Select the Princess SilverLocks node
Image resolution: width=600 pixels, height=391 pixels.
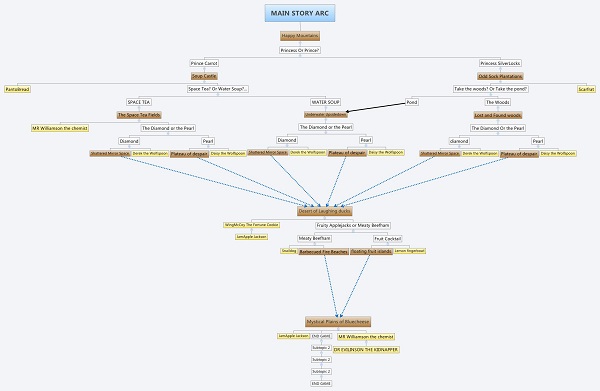pos(500,63)
